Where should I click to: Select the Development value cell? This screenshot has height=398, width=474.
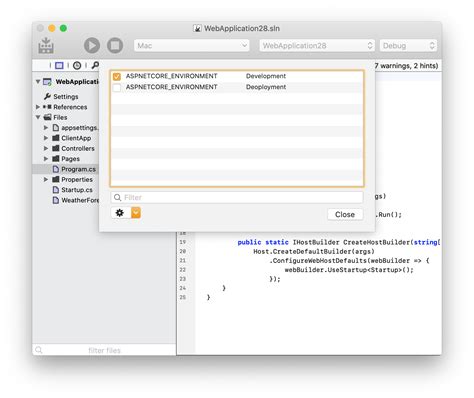pos(266,76)
